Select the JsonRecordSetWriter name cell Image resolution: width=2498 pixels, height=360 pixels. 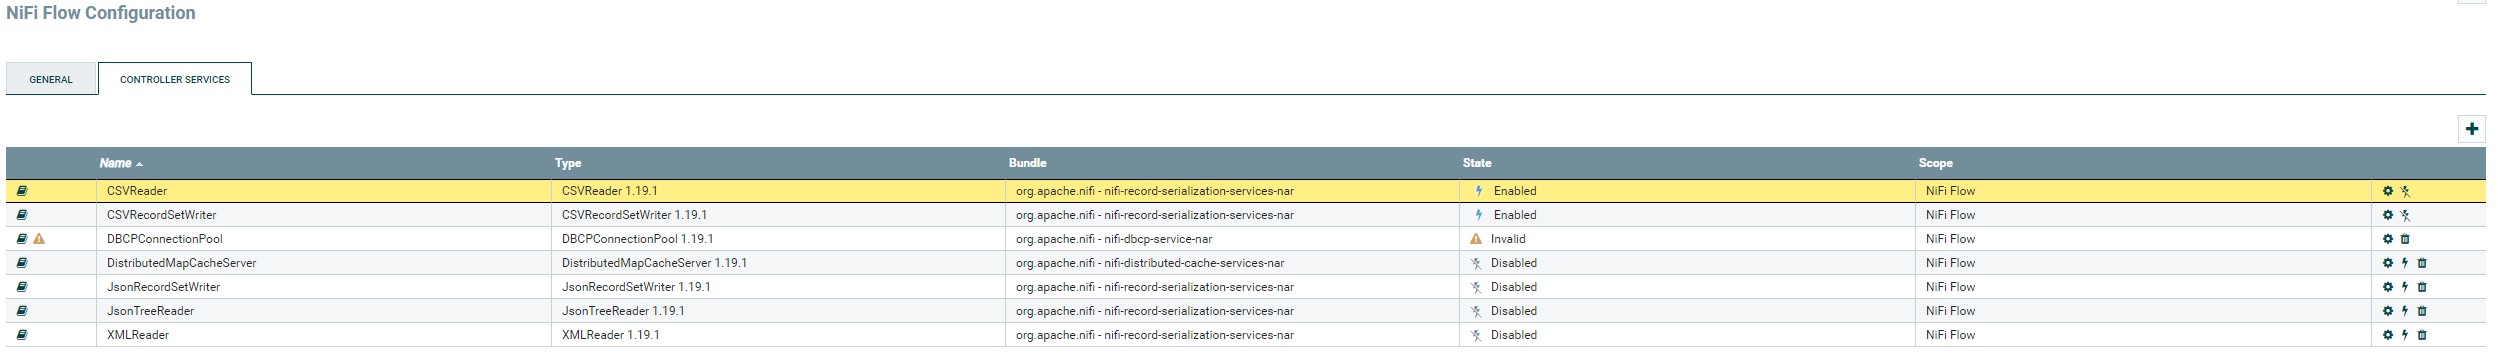323,287
